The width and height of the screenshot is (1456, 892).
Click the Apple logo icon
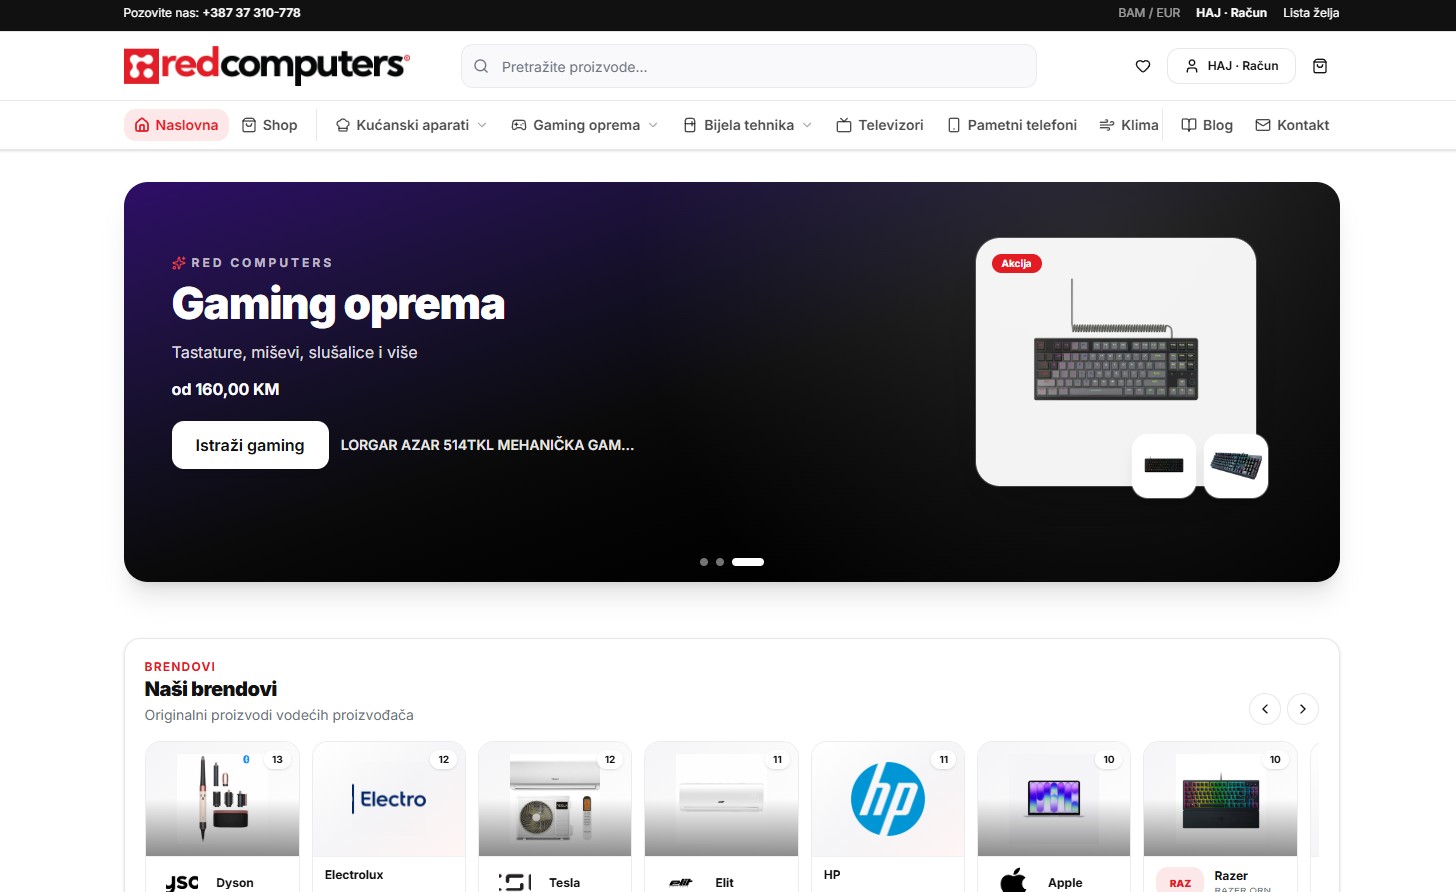[x=1014, y=882]
